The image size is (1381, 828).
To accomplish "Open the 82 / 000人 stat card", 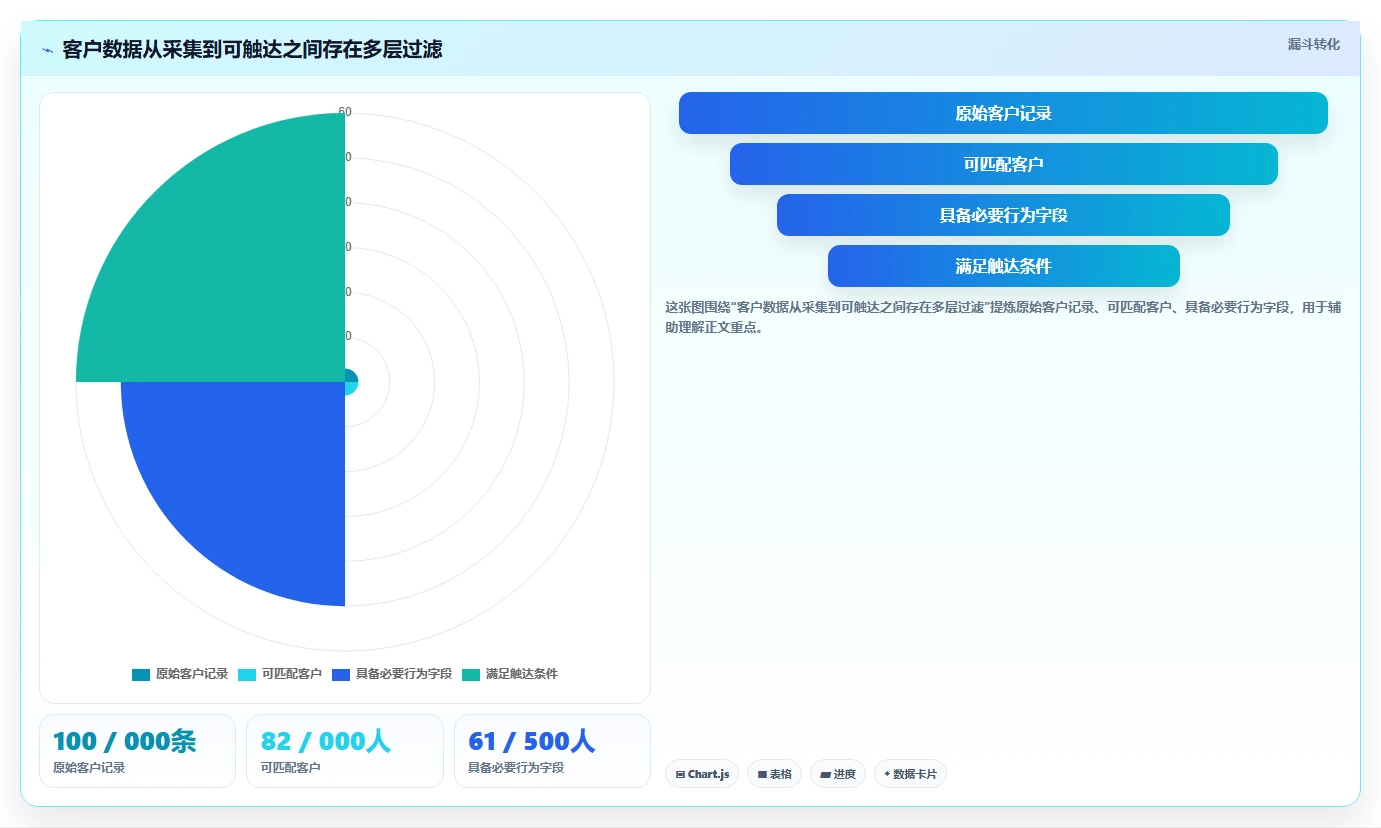I will click(345, 751).
